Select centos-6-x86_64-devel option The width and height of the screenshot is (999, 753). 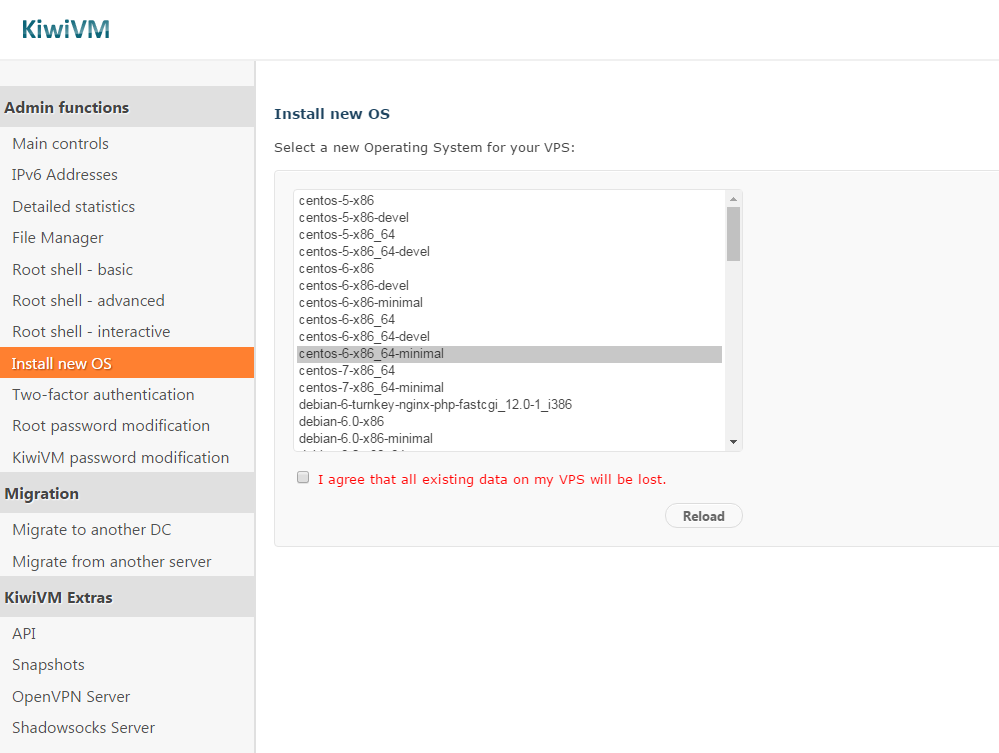(510, 336)
